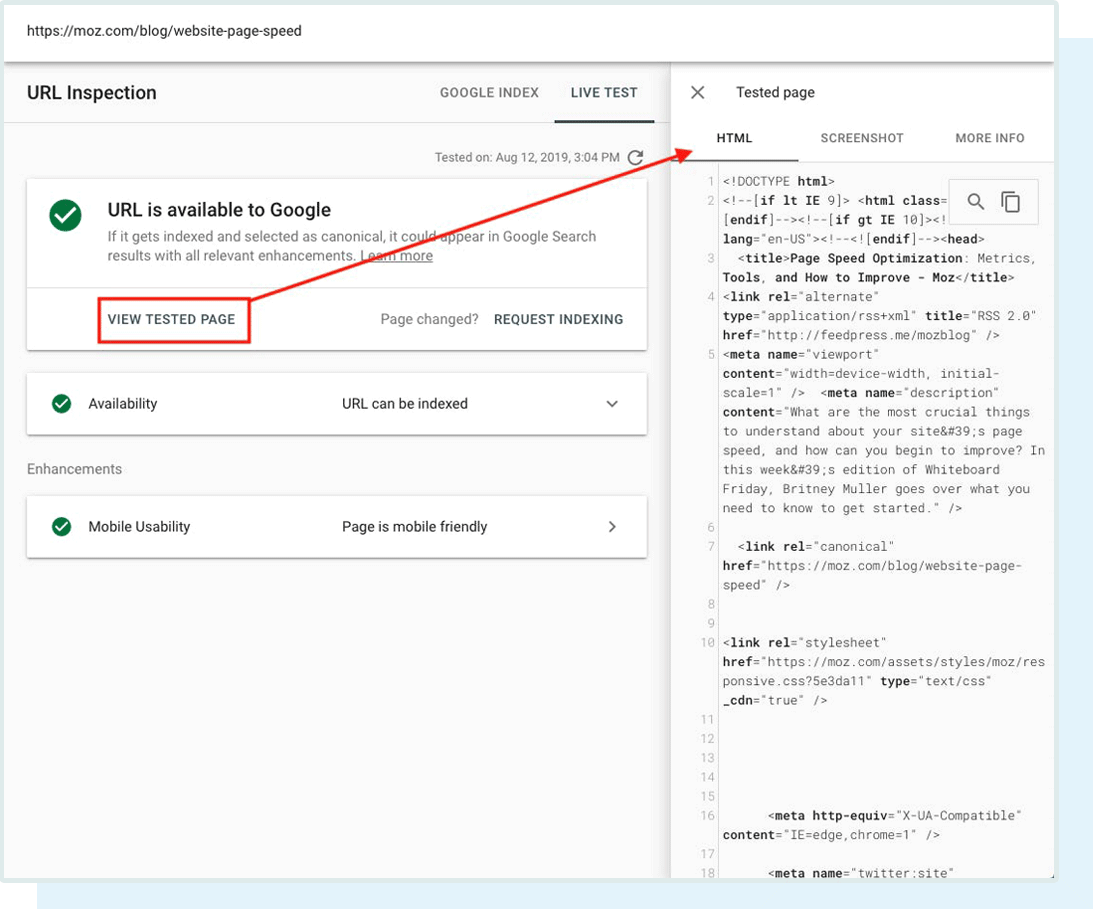Click green check beside URL is available
The width and height of the screenshot is (1093, 909).
click(66, 215)
